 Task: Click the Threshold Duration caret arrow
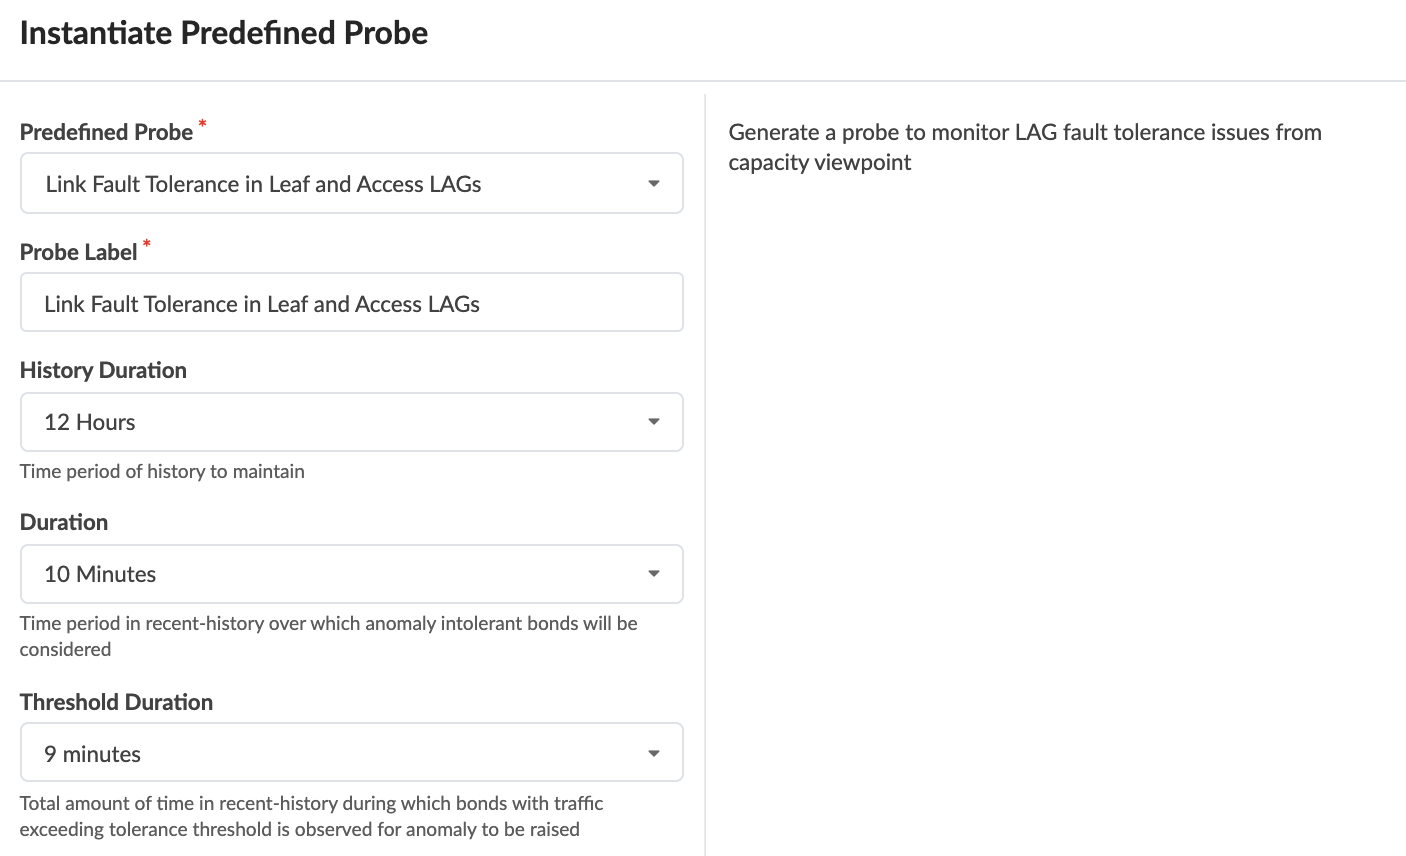tap(653, 753)
